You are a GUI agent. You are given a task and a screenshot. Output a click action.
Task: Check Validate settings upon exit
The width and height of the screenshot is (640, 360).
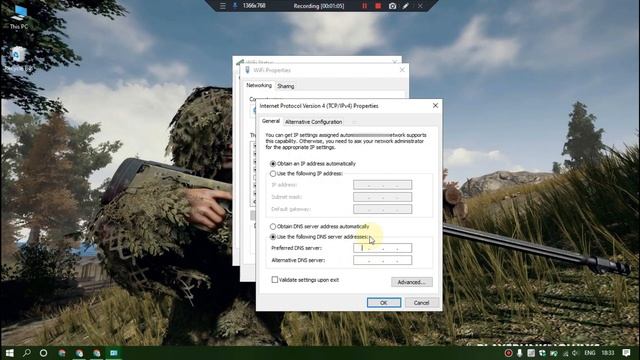305,280
